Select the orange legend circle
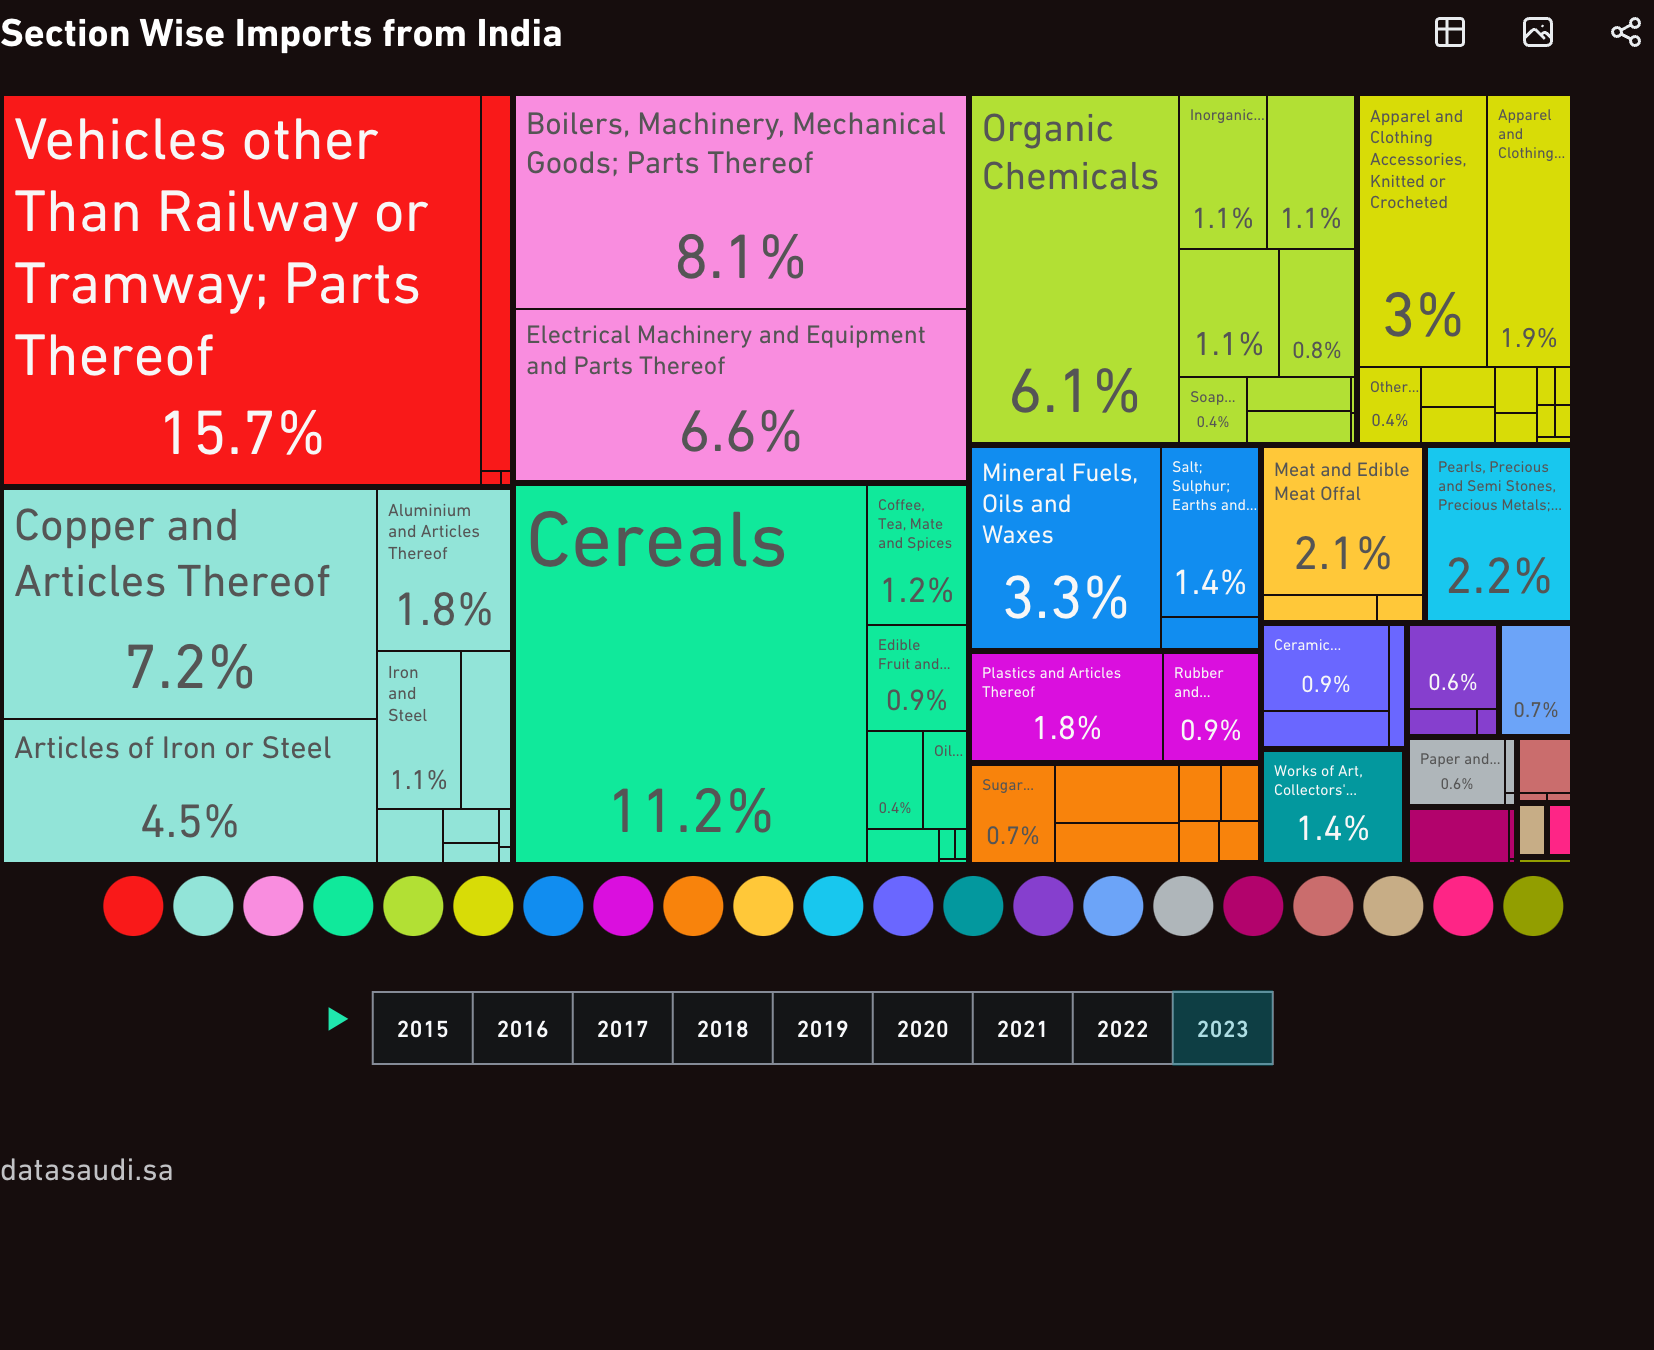This screenshot has width=1654, height=1350. [693, 906]
